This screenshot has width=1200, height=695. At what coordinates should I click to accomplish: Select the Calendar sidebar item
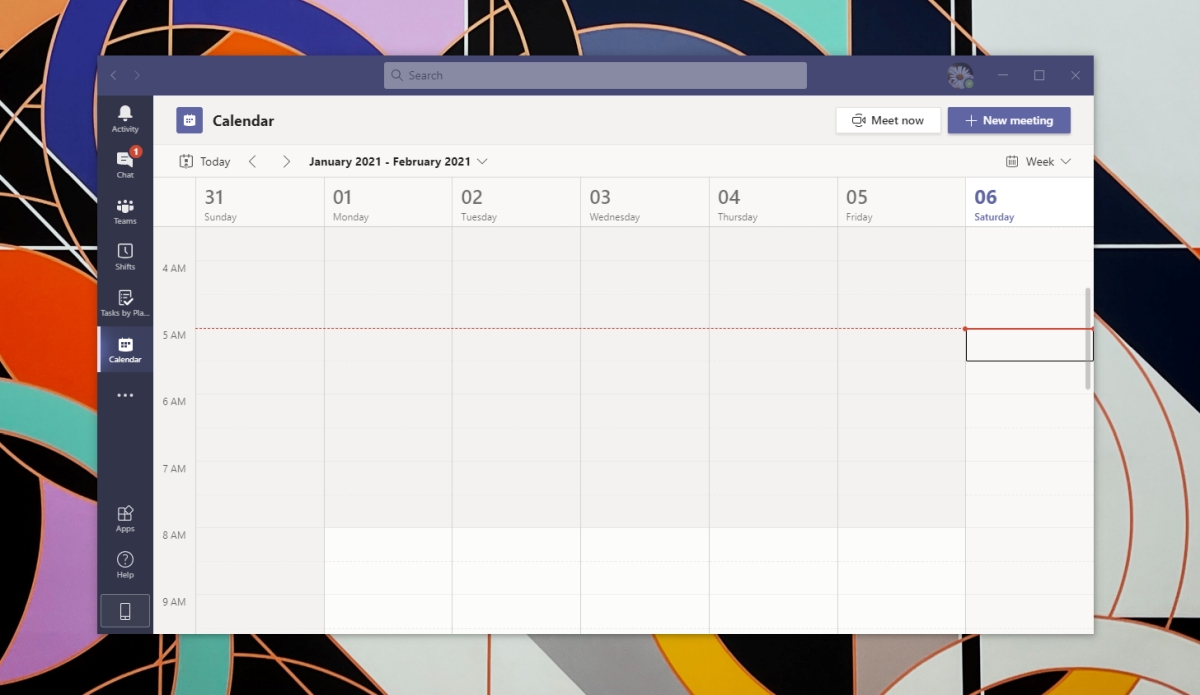click(x=125, y=349)
